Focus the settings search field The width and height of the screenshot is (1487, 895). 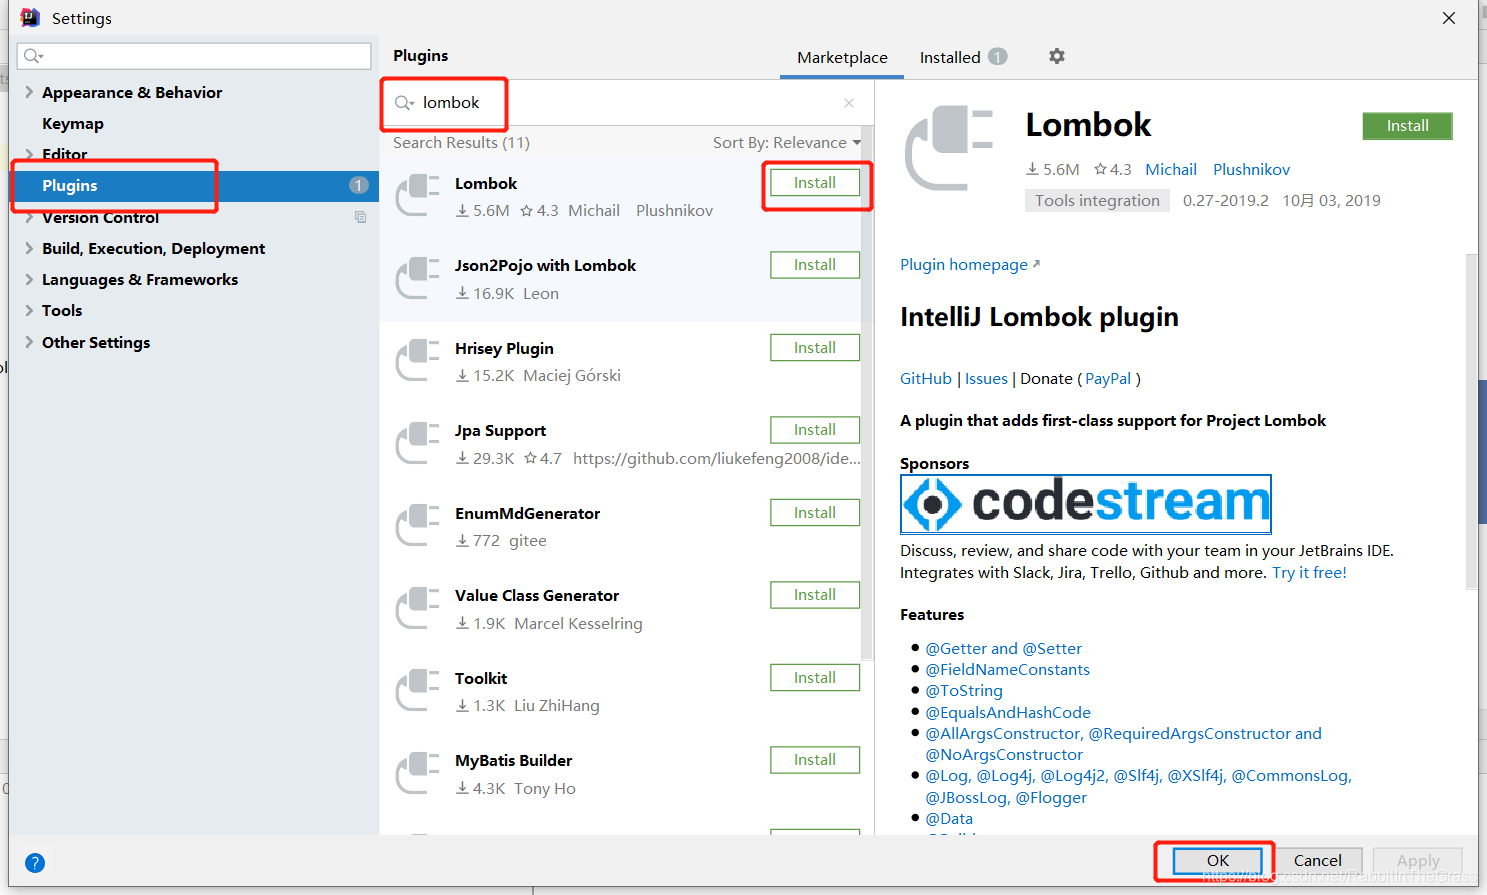pos(194,56)
